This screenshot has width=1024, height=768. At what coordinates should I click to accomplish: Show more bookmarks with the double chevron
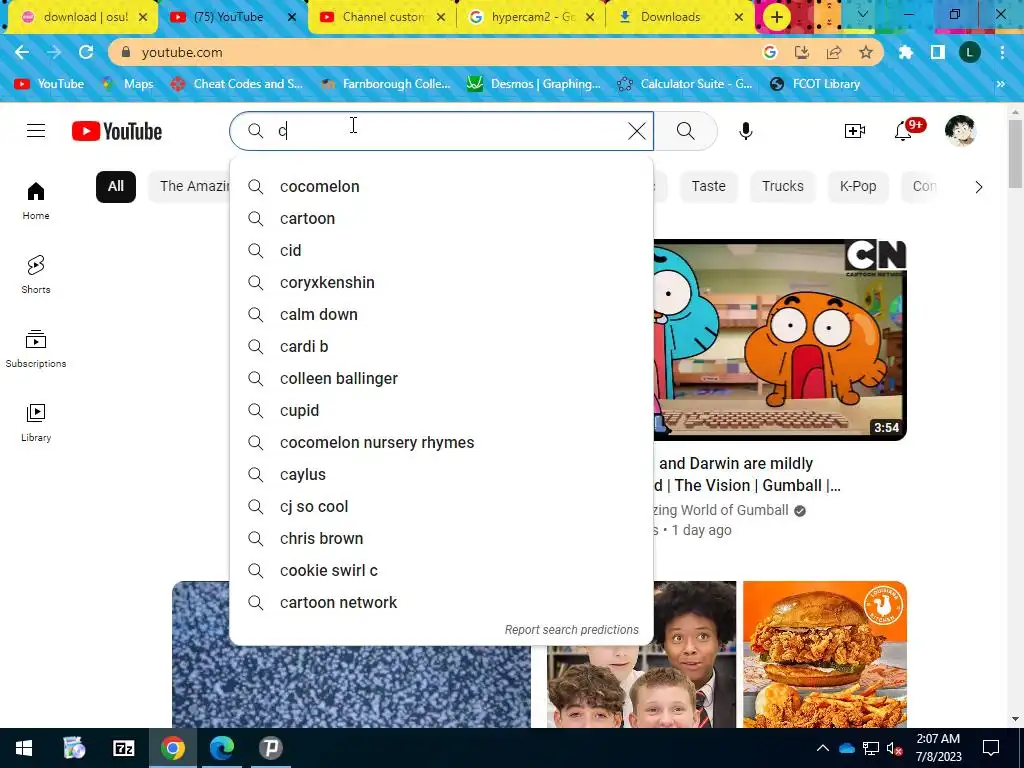[1000, 84]
